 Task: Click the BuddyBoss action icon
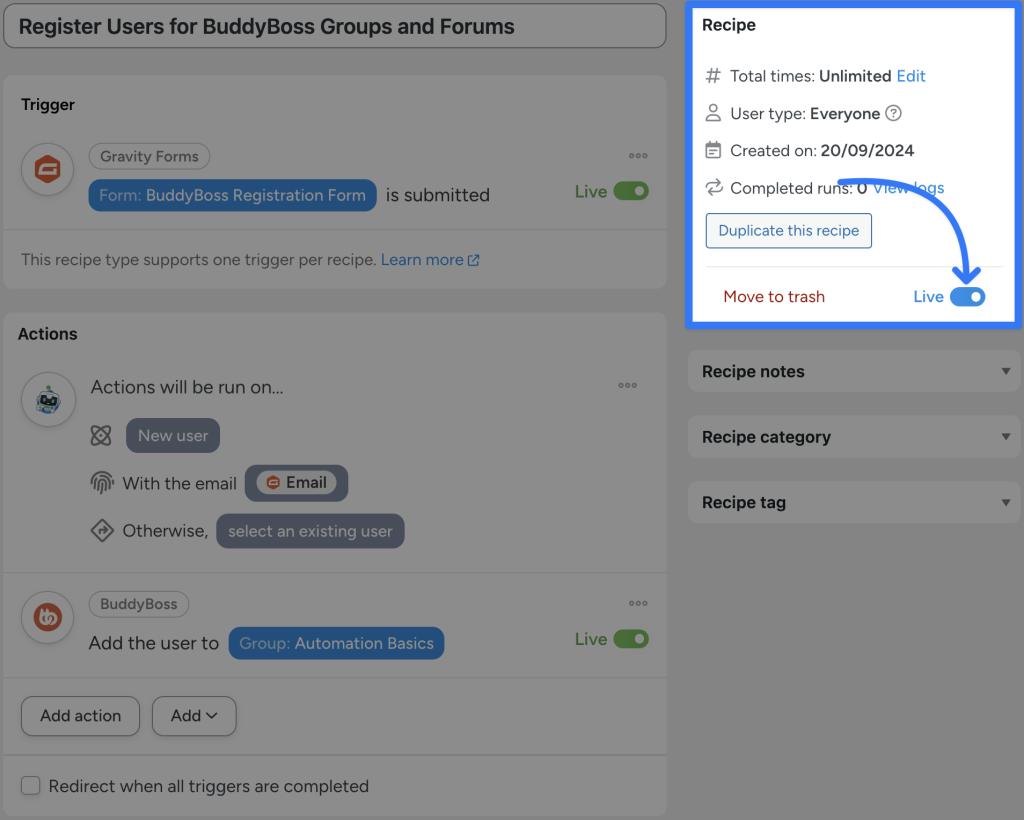pos(48,618)
